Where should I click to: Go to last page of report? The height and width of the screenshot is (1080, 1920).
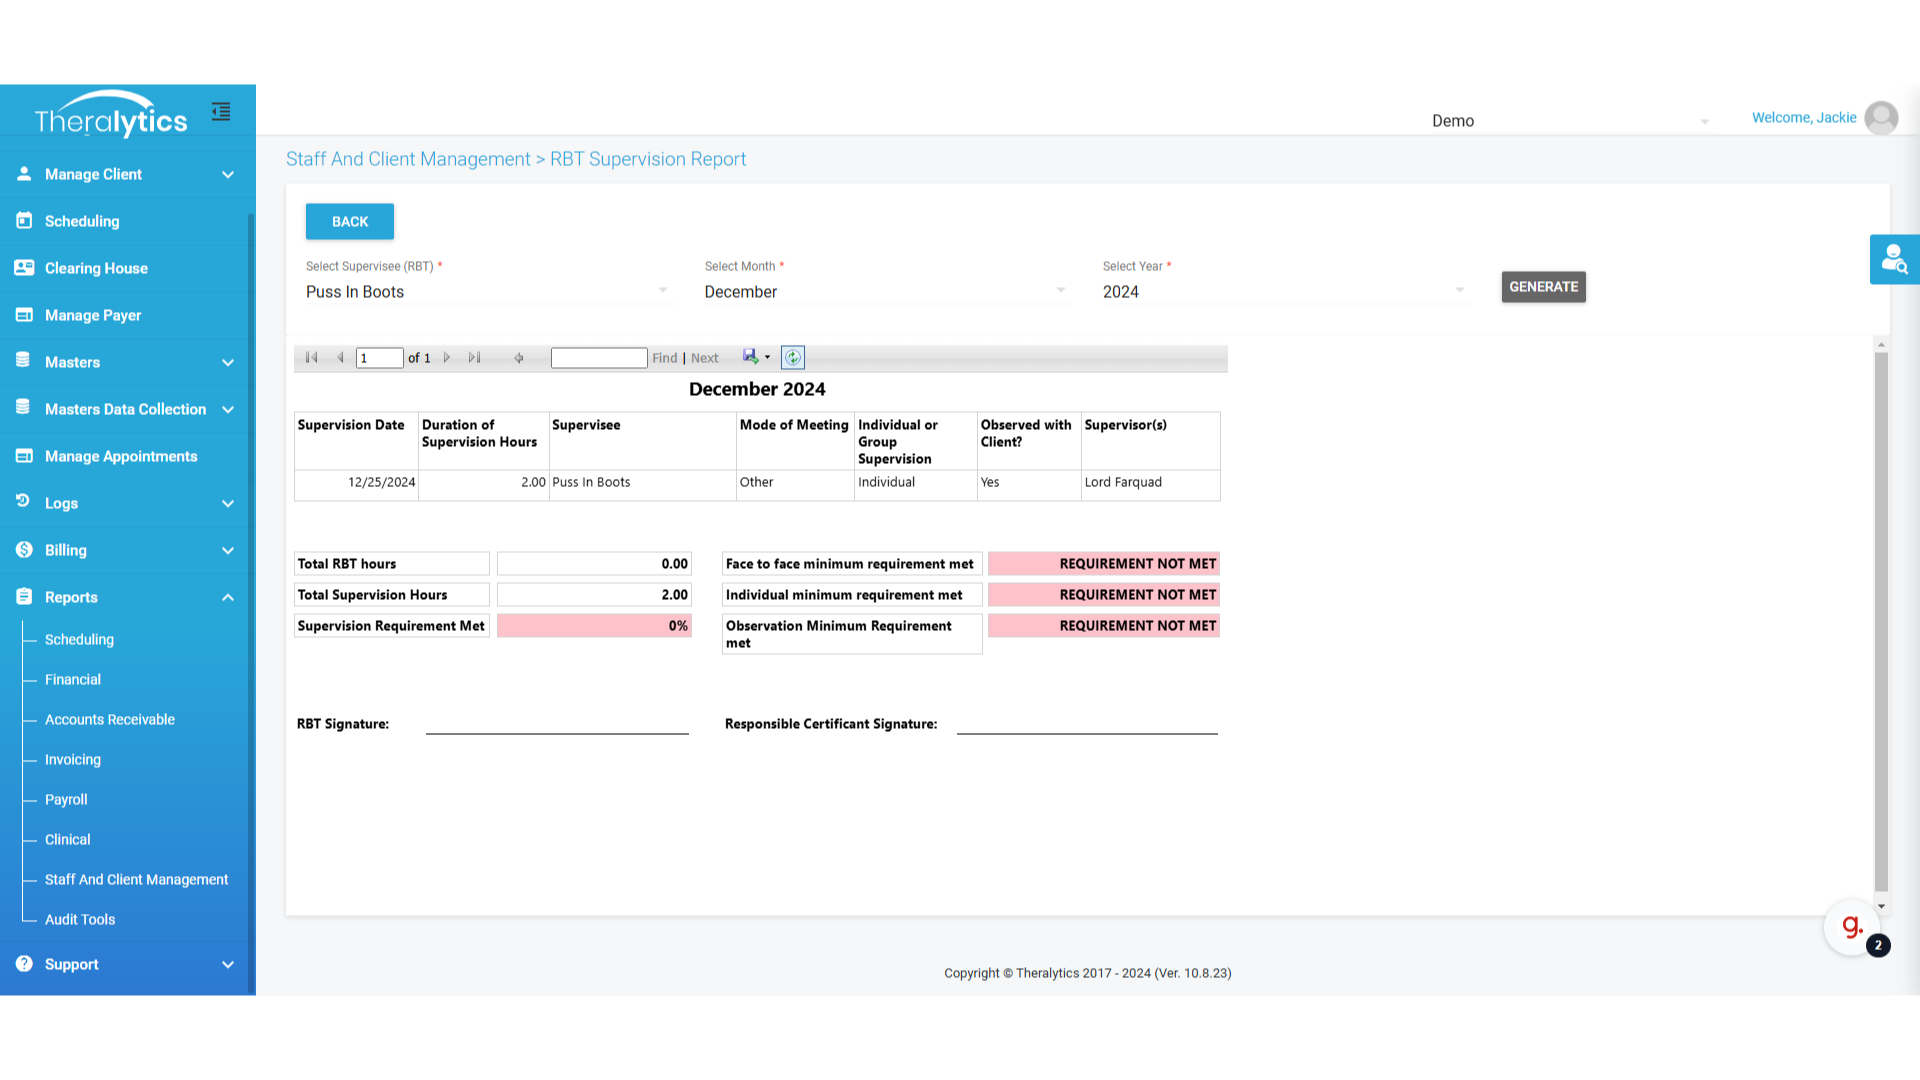click(x=474, y=358)
